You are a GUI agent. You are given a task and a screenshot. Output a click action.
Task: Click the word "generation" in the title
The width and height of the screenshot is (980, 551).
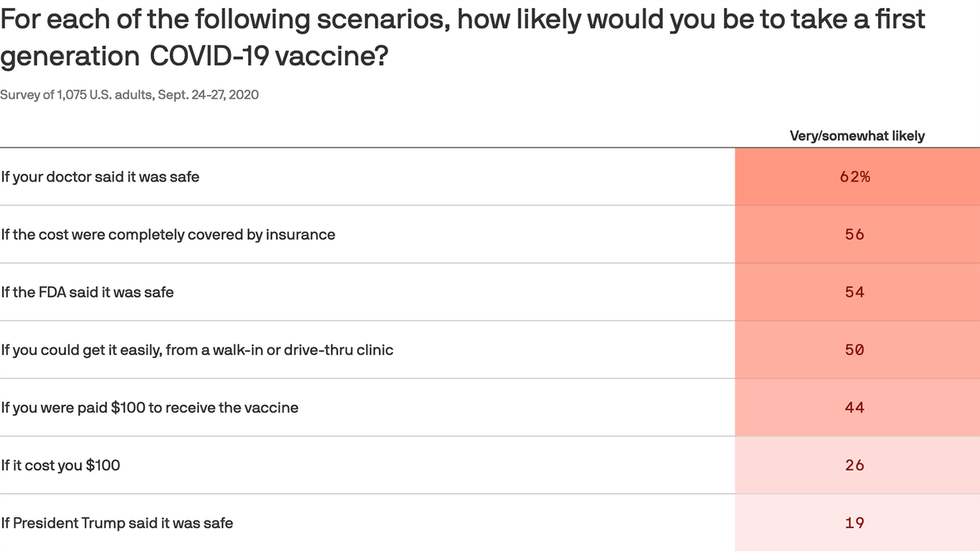coord(69,57)
